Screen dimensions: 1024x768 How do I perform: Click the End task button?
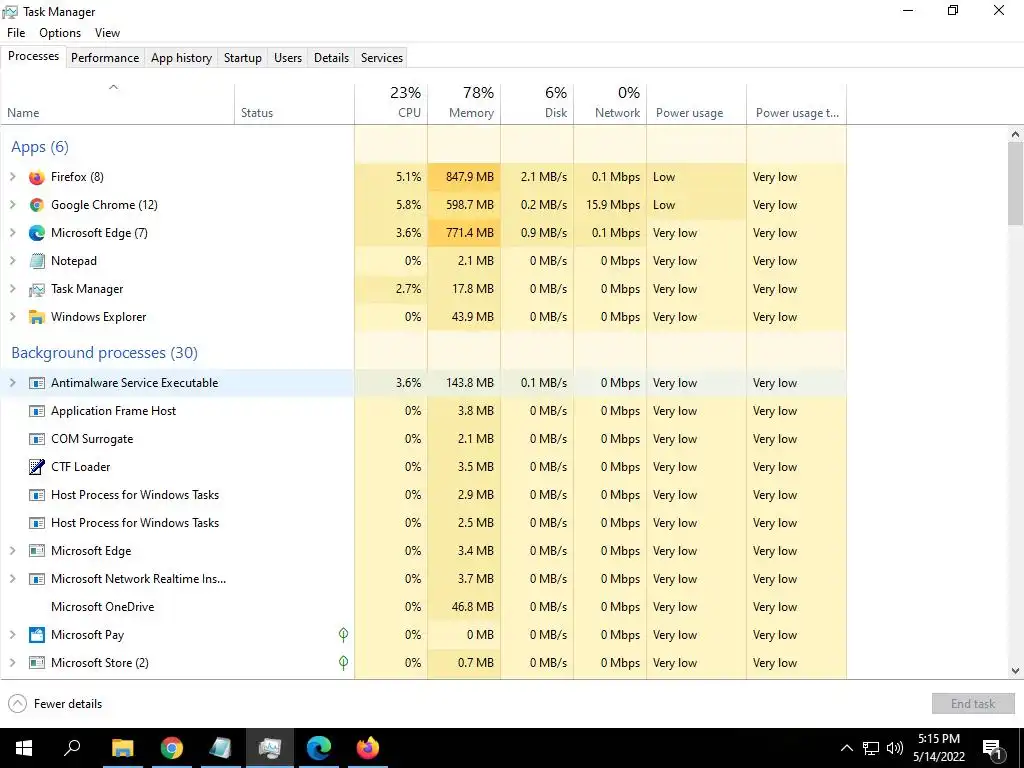(973, 704)
